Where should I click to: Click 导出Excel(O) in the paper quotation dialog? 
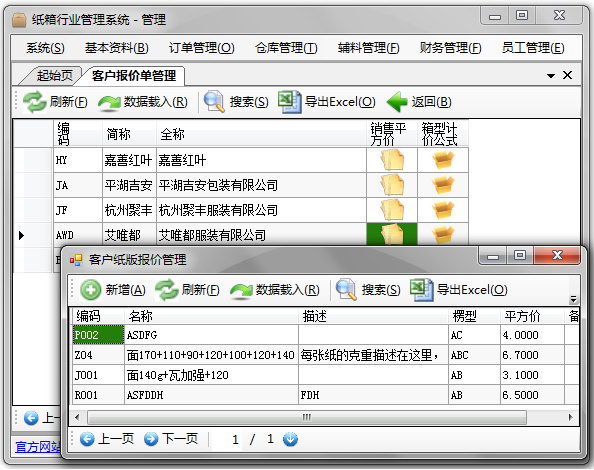459,290
